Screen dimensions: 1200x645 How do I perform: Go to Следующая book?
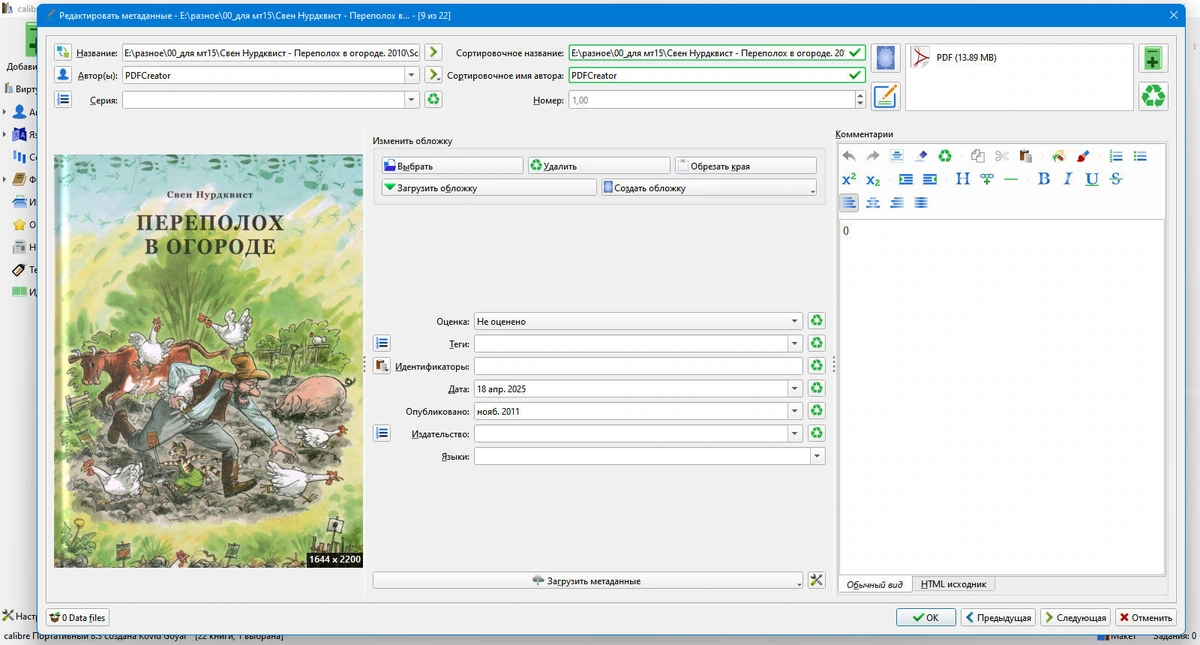click(x=1075, y=618)
